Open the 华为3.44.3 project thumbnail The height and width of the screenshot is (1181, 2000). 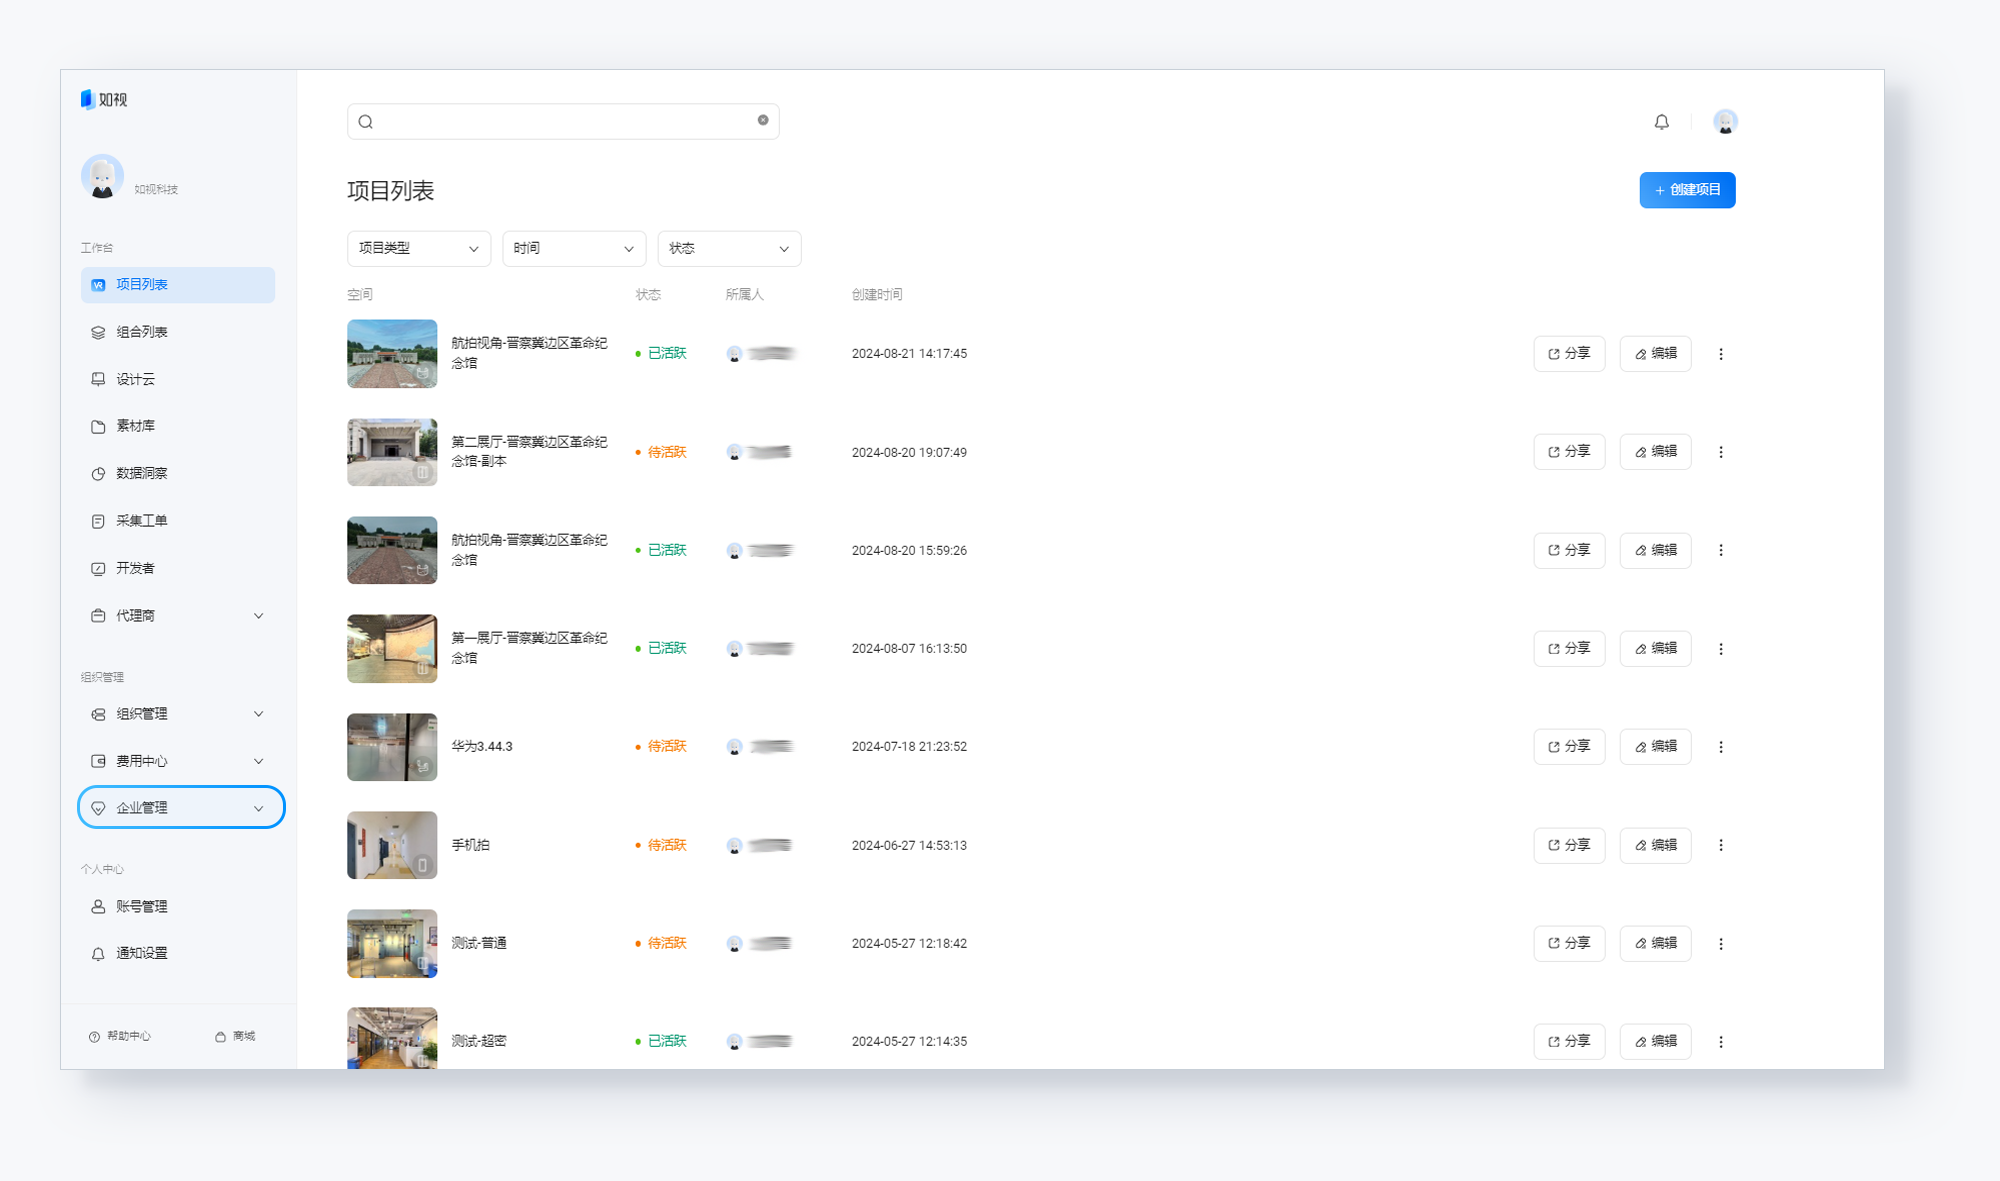pyautogui.click(x=392, y=747)
